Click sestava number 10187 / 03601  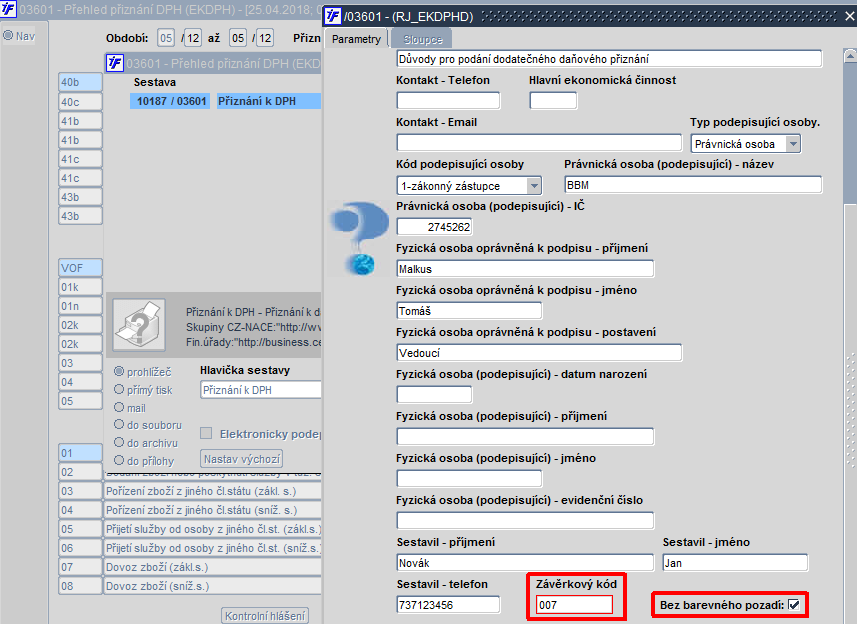click(x=170, y=101)
